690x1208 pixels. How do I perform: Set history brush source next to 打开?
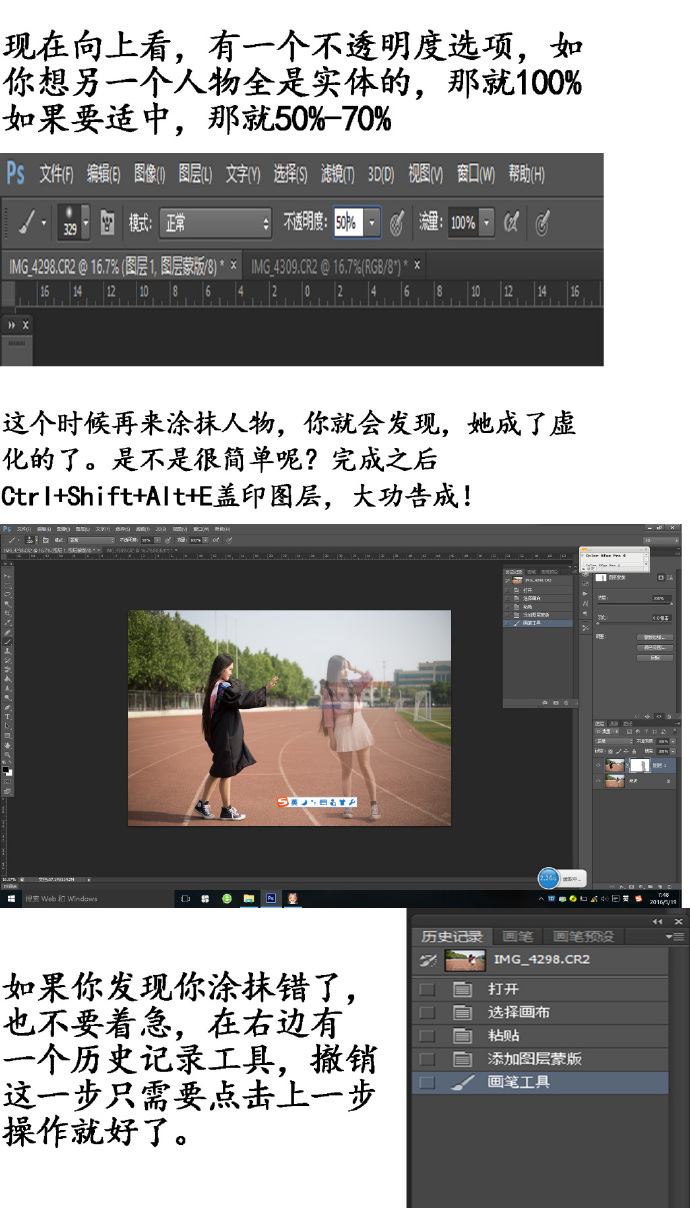(428, 989)
